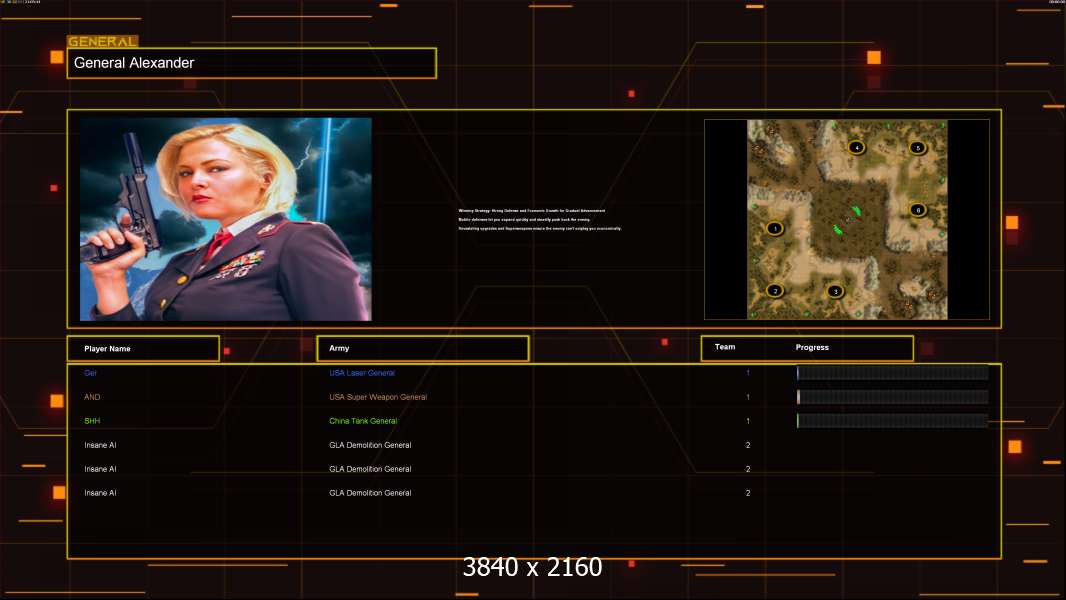Viewport: 1066px width, 600px height.
Task: Click the General Alexander portrait image
Action: [226, 219]
